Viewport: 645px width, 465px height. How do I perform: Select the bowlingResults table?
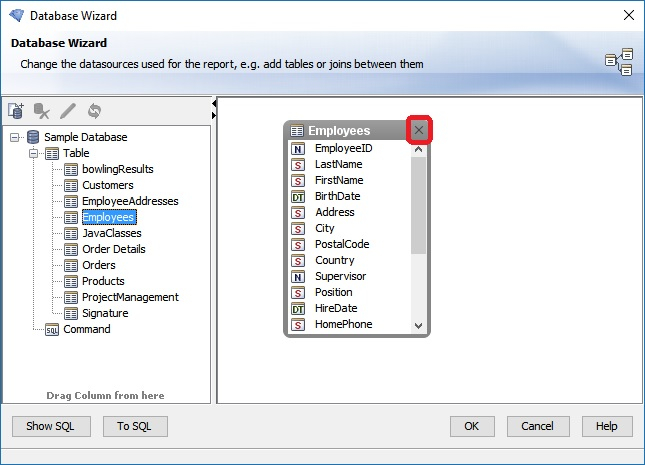point(117,169)
